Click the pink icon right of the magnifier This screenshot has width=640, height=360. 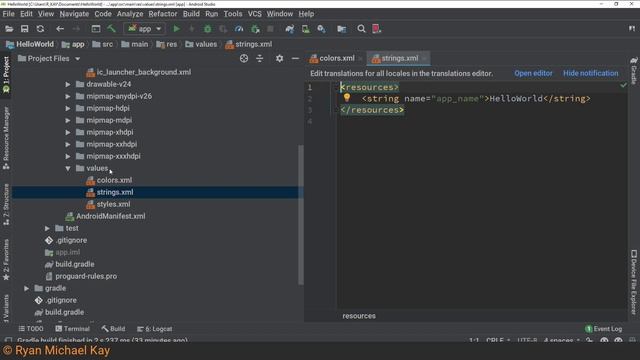[x=376, y=29]
